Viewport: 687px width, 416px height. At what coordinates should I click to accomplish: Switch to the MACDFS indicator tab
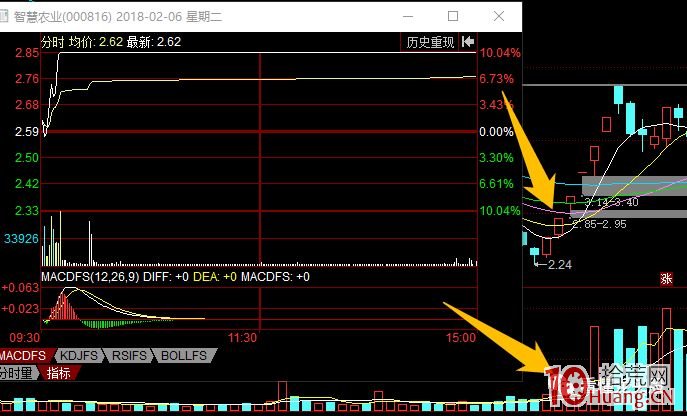(25, 356)
